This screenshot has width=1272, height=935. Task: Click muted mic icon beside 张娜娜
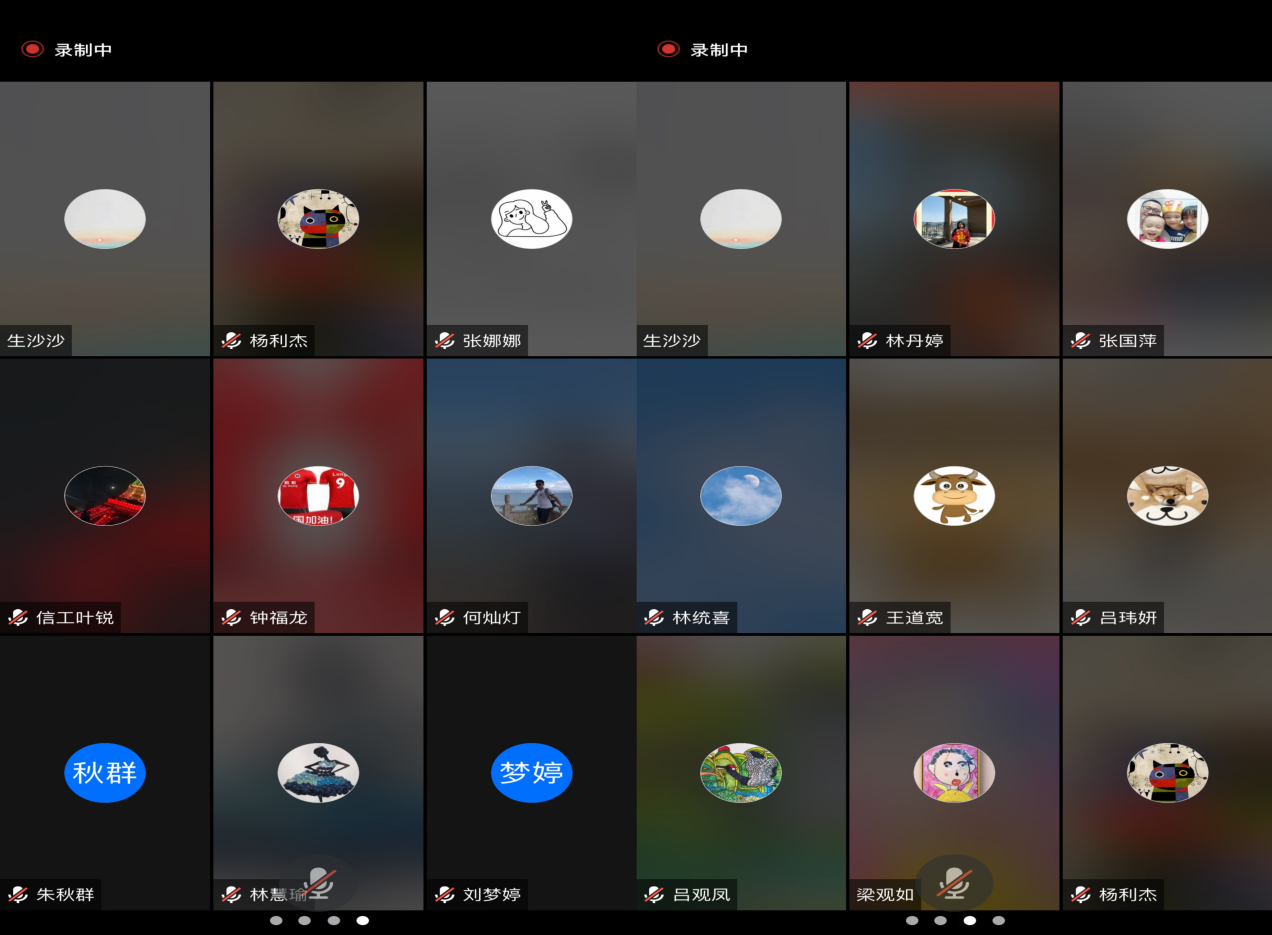pos(445,341)
